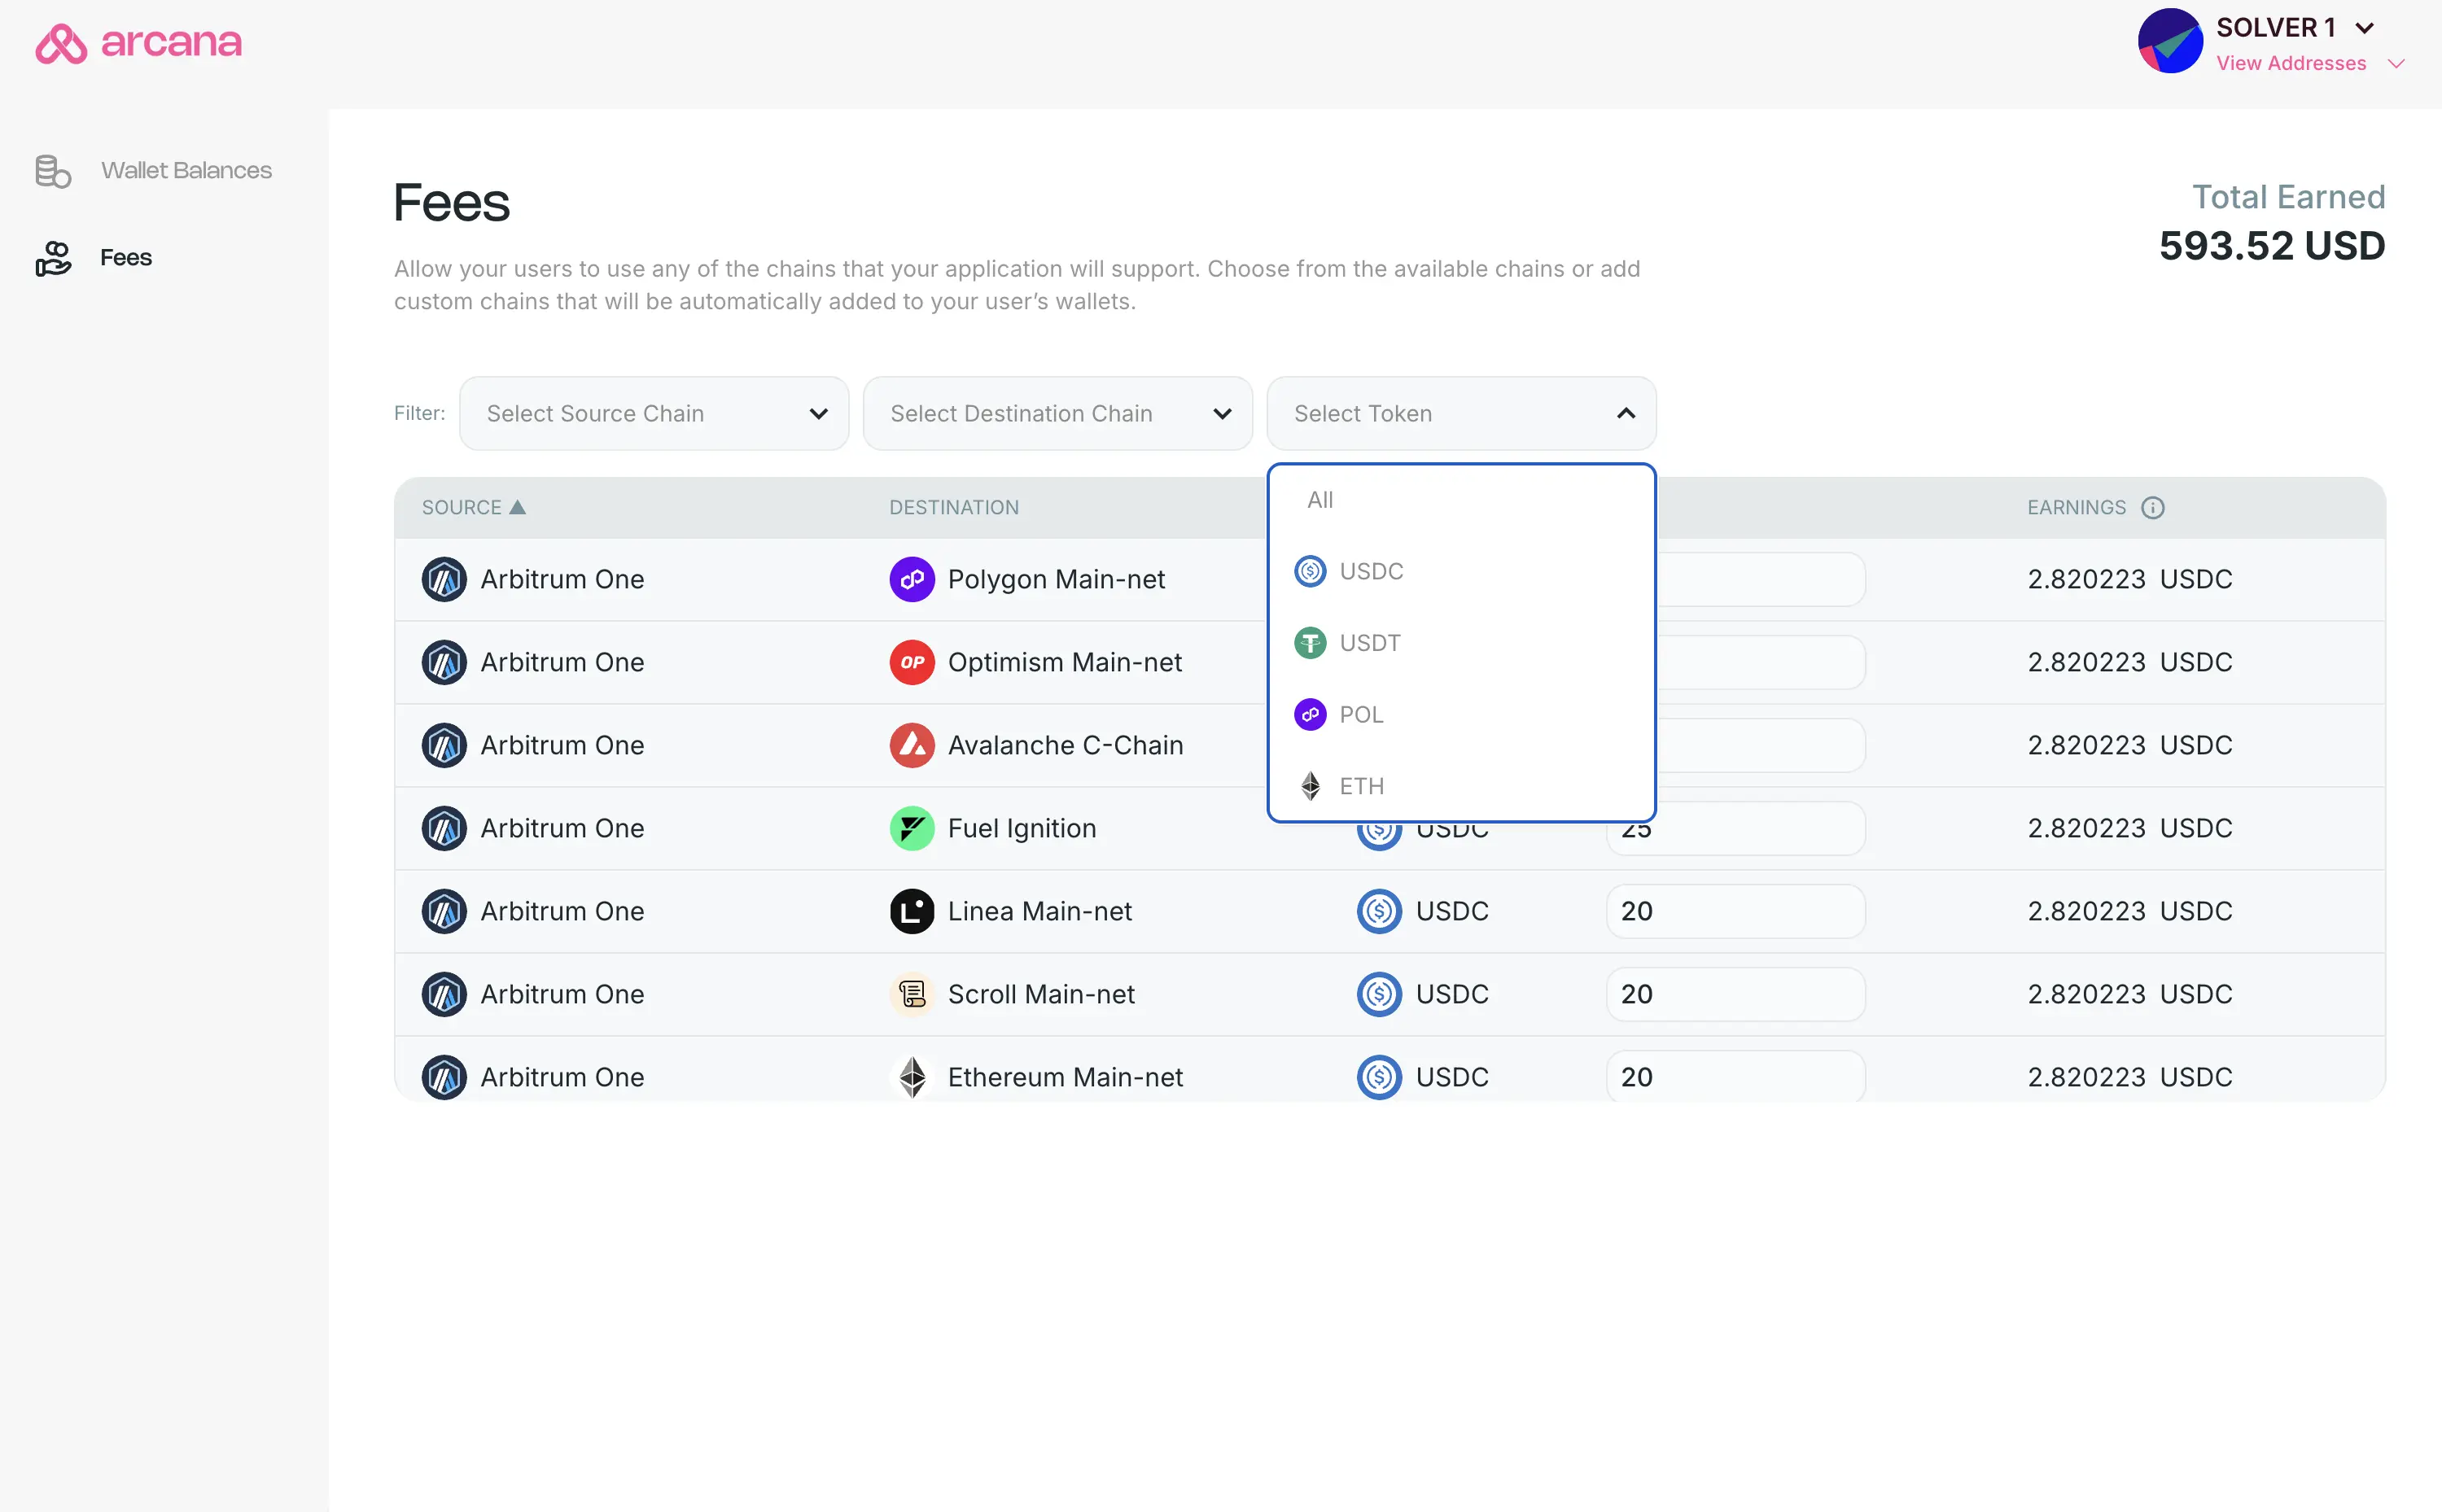This screenshot has height=1512, width=2442.
Task: Open the Select Destination Chain dropdown
Action: click(1057, 413)
